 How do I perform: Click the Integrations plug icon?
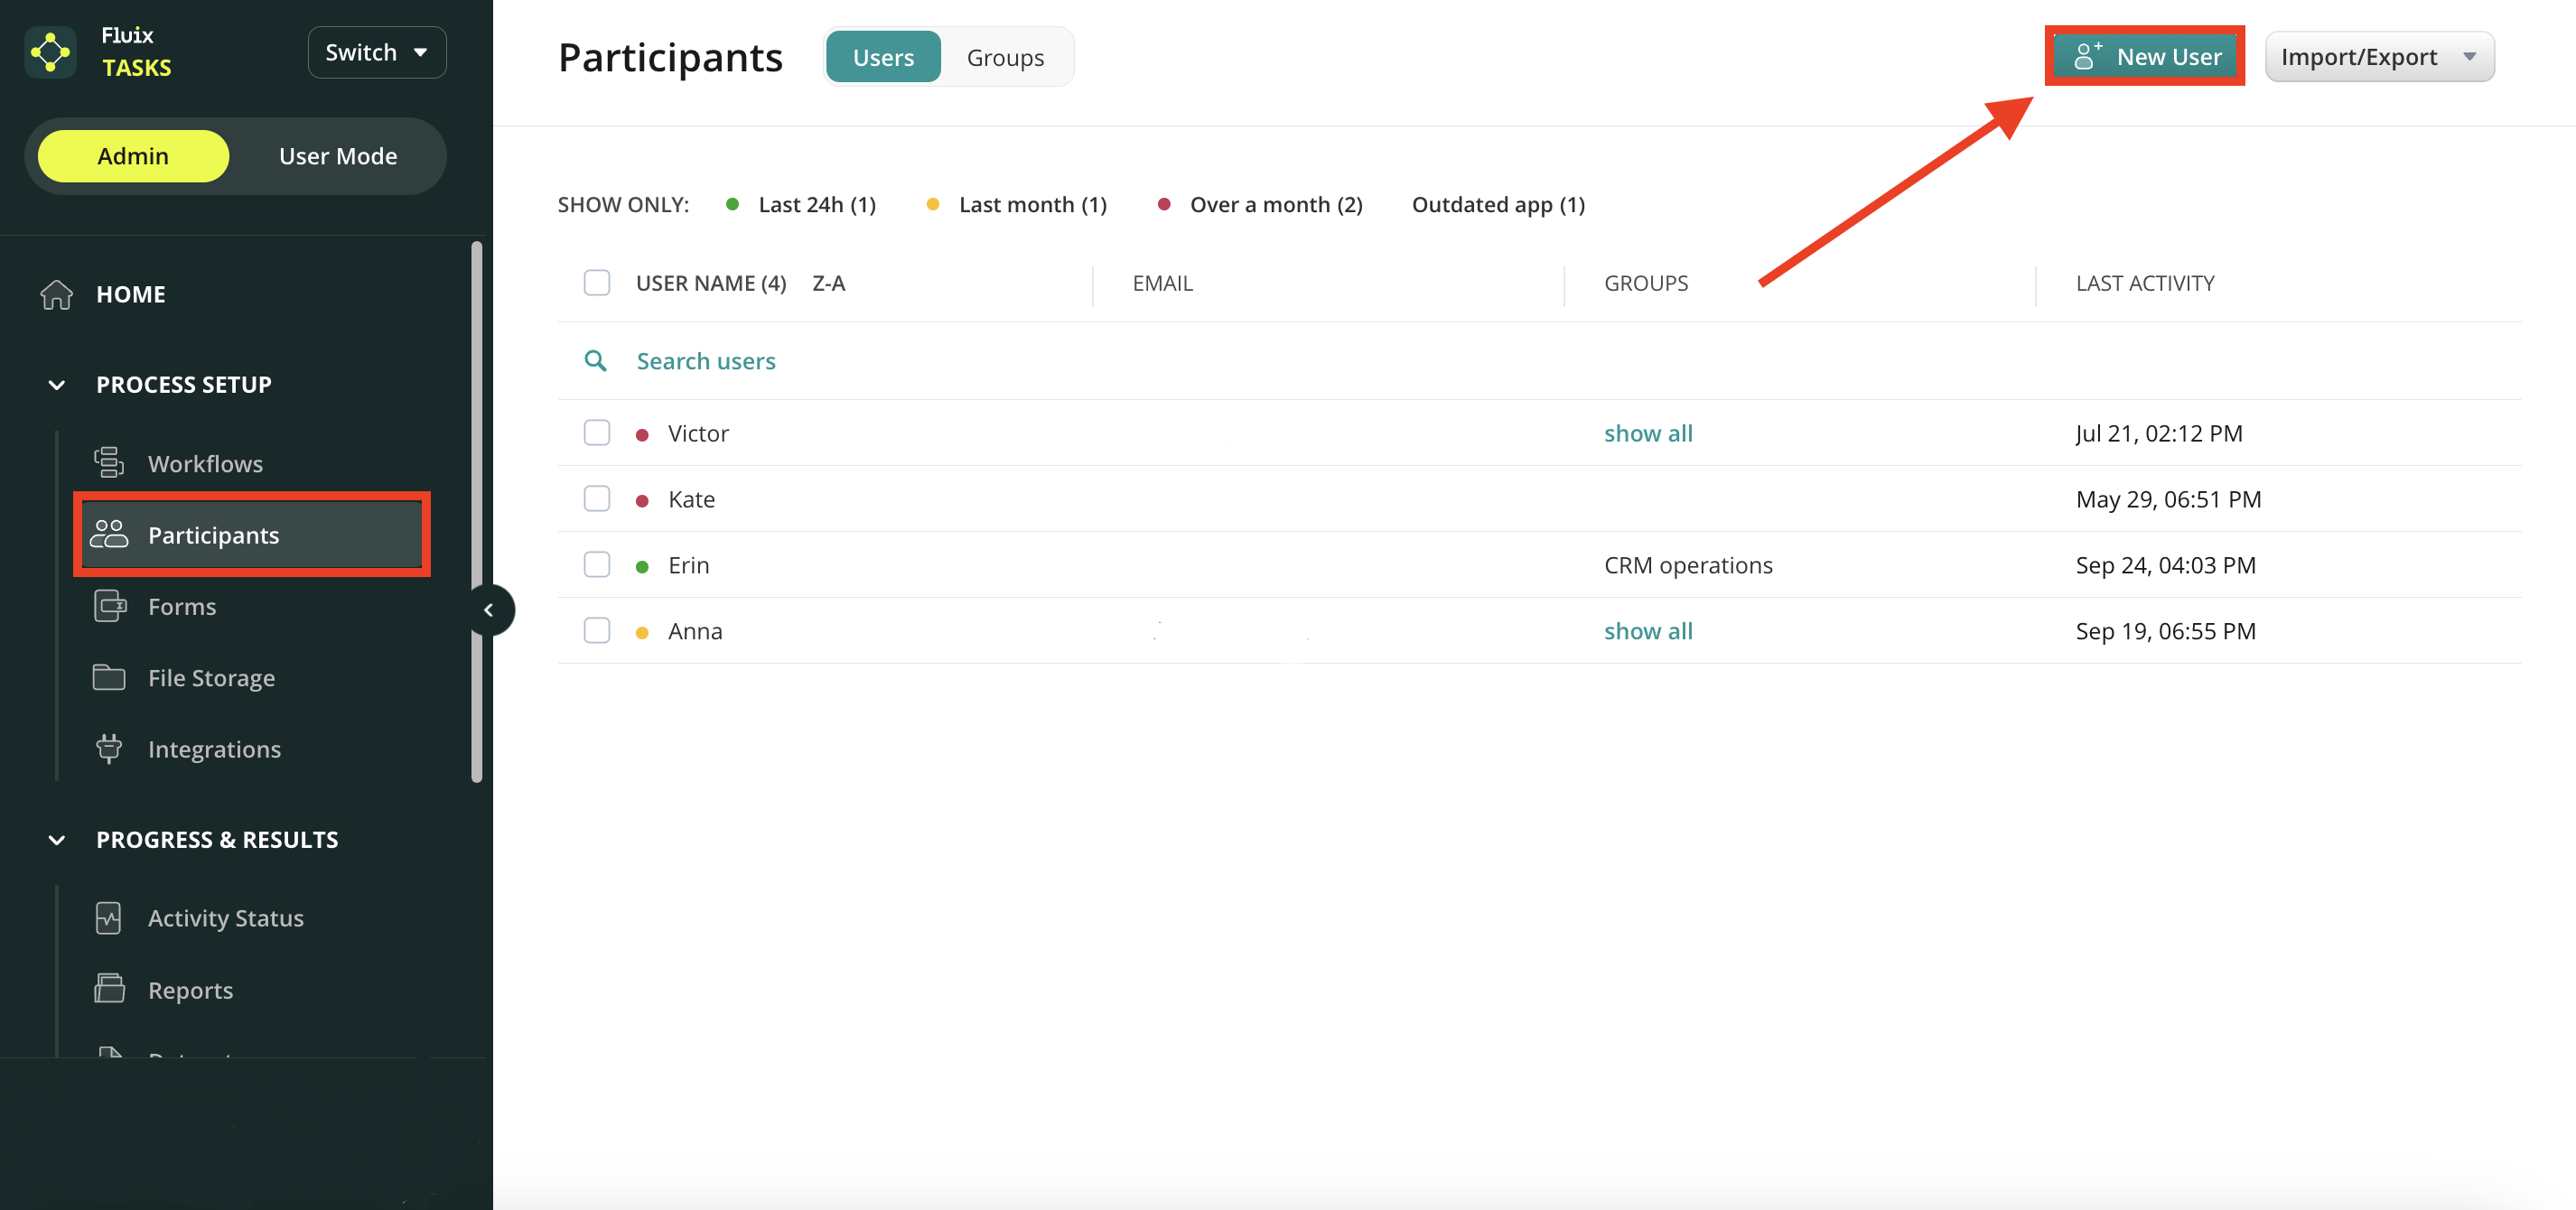tap(109, 749)
